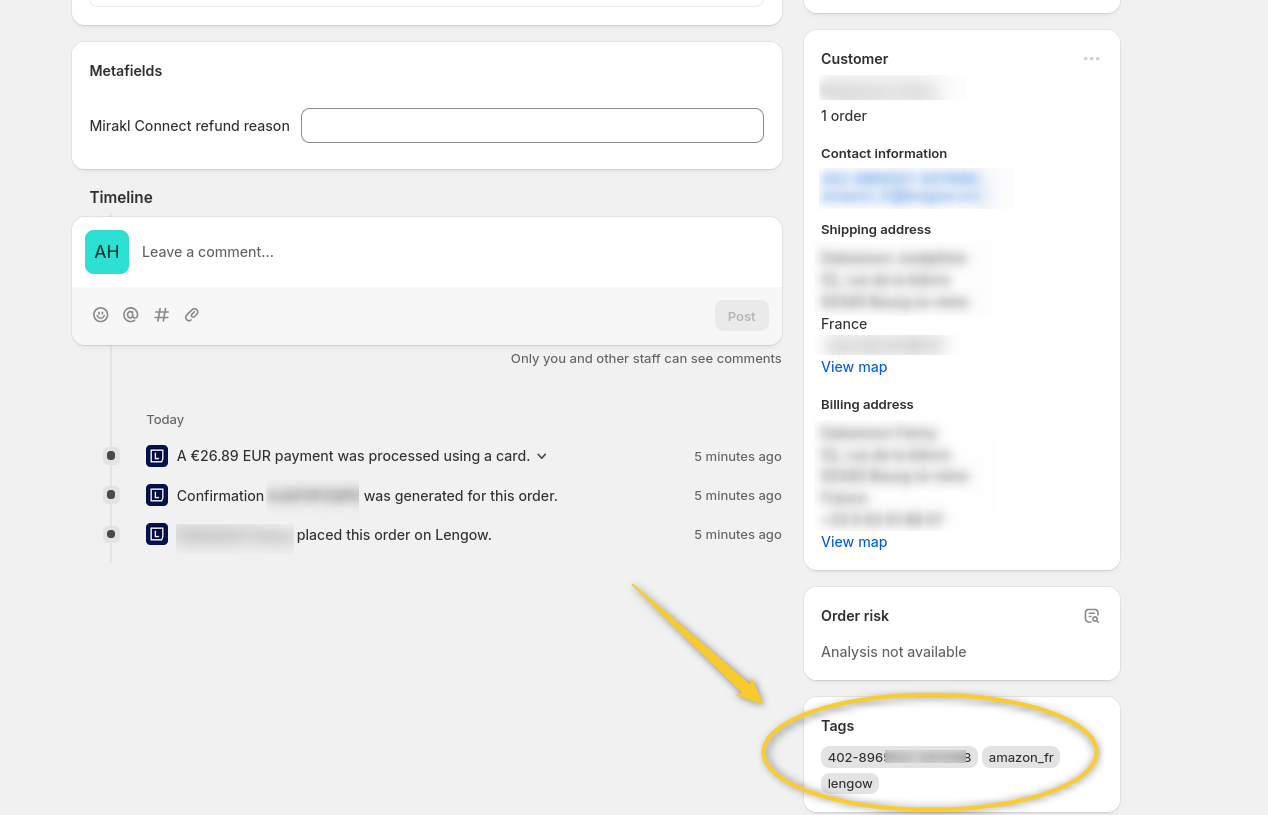Select the amazon_fr tag

pos(1020,757)
